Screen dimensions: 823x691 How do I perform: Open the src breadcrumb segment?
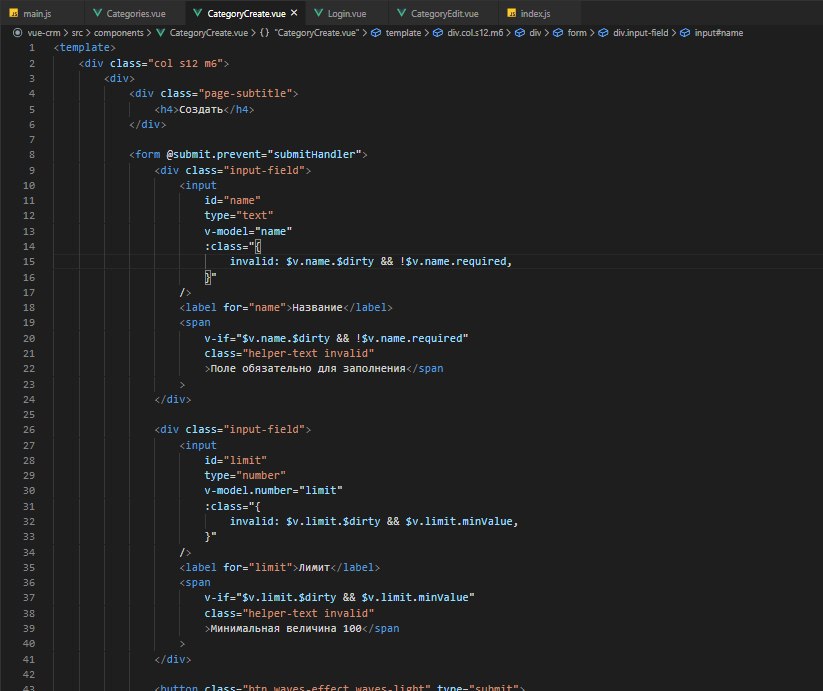pyautogui.click(x=77, y=33)
